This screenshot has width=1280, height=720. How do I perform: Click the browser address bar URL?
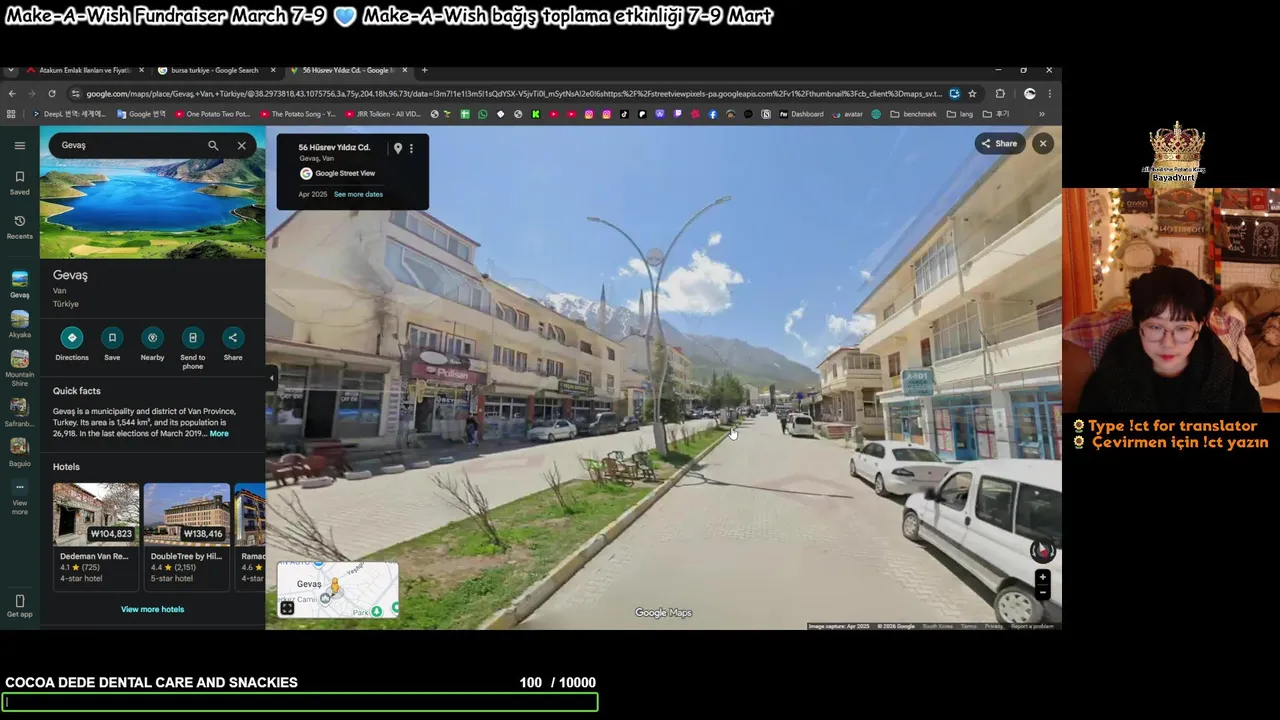tap(514, 94)
